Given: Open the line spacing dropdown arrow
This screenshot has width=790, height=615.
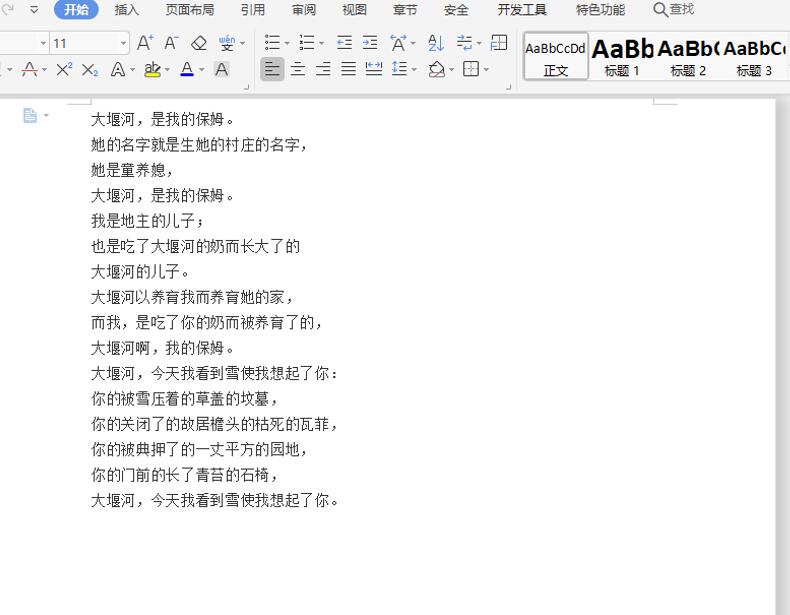Looking at the screenshot, I should [414, 70].
